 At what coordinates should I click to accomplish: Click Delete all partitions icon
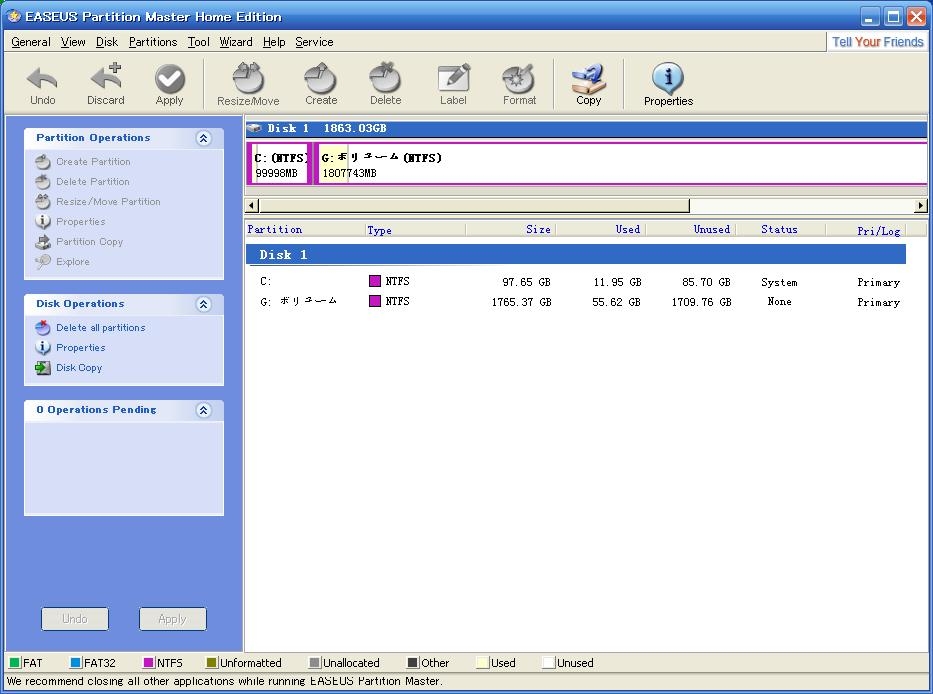(x=43, y=327)
